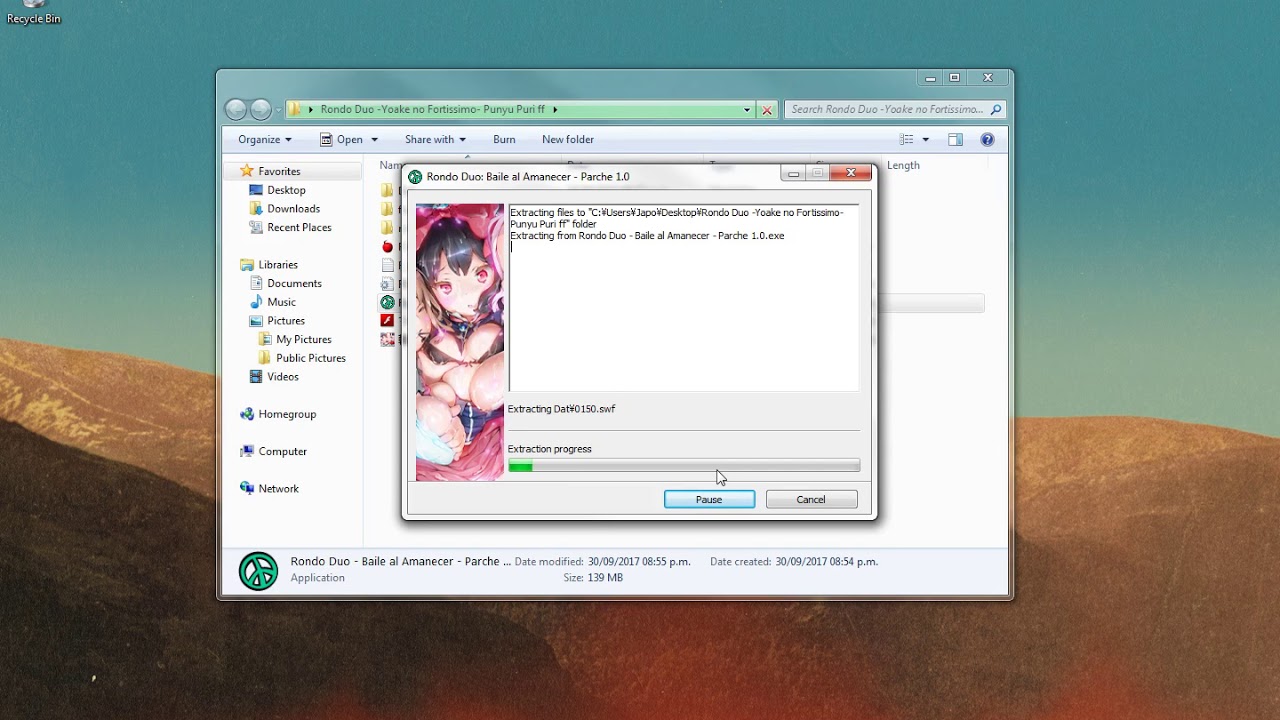1280x720 pixels.
Task: Cancel the Rondo Duo patch extraction
Action: pyautogui.click(x=811, y=499)
